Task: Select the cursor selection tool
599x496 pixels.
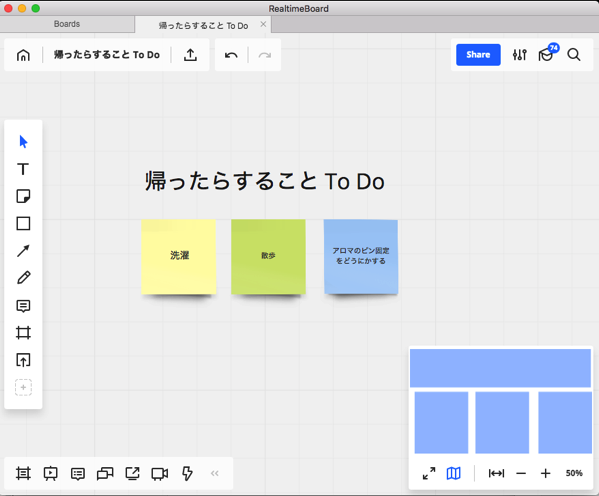Action: 23,142
